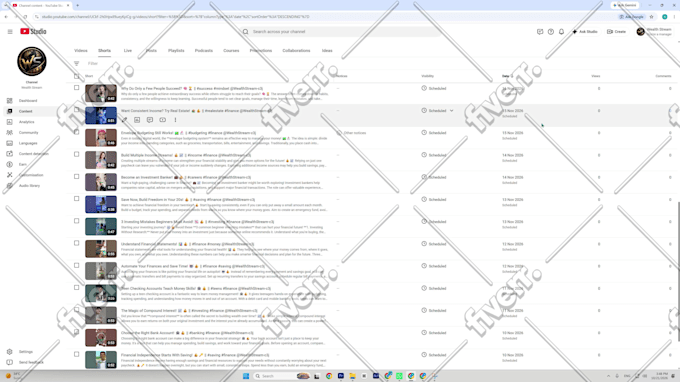680x382 pixels.
Task: Switch to the Playlists tab
Action: [176, 51]
